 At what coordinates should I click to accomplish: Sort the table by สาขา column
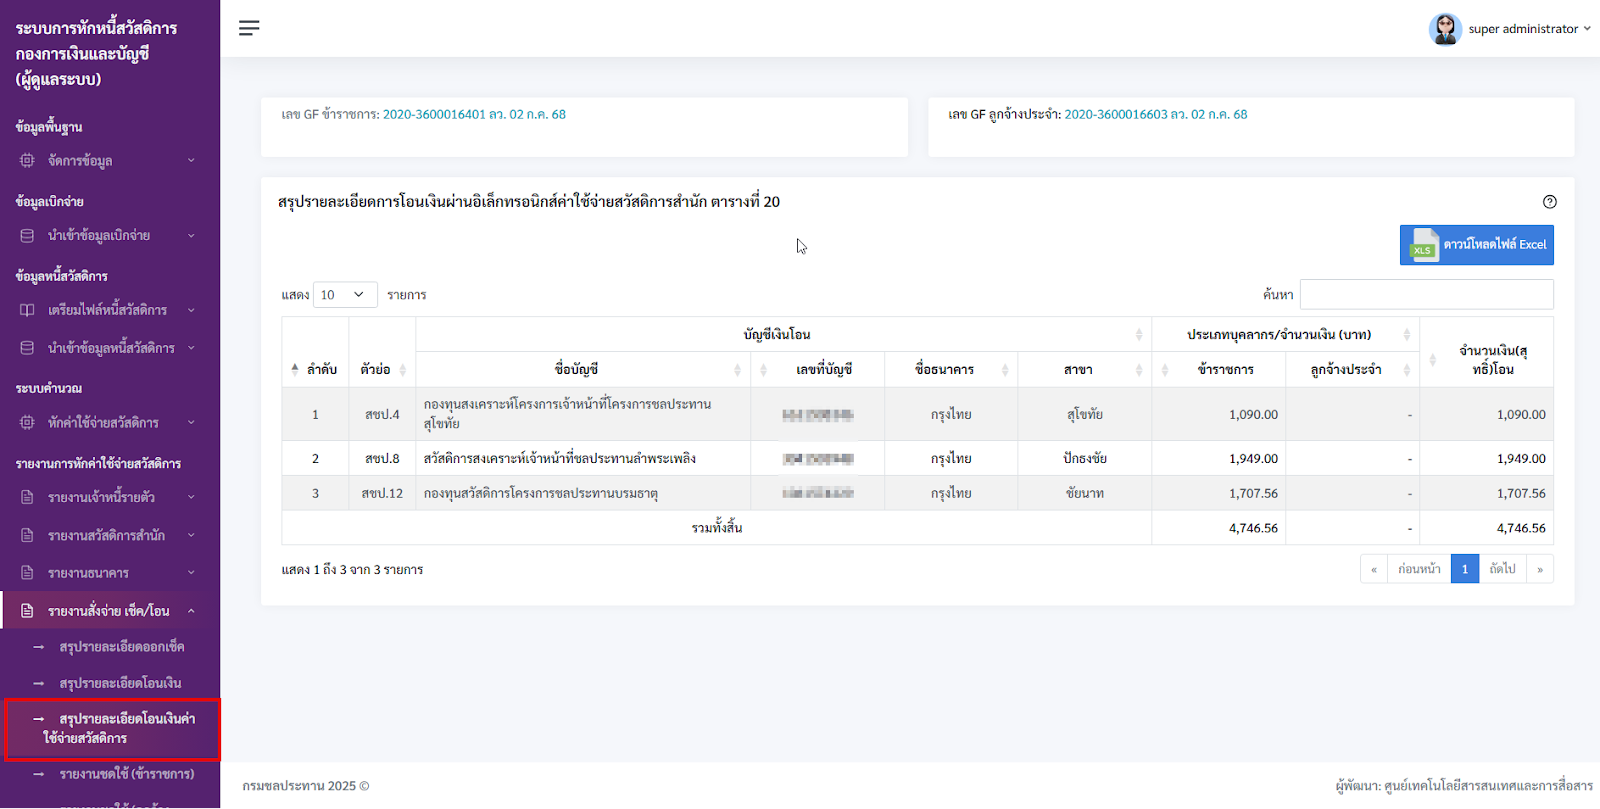1085,369
